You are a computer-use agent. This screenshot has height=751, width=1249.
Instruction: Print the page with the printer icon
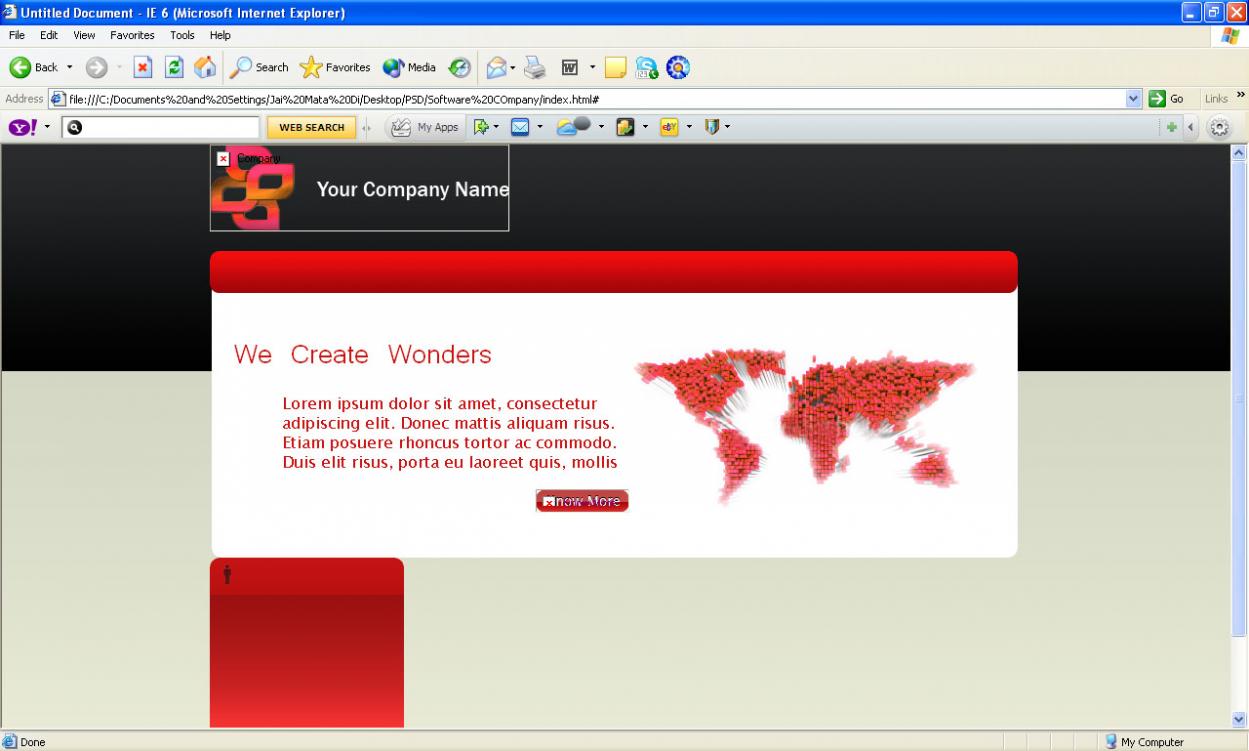pos(535,67)
